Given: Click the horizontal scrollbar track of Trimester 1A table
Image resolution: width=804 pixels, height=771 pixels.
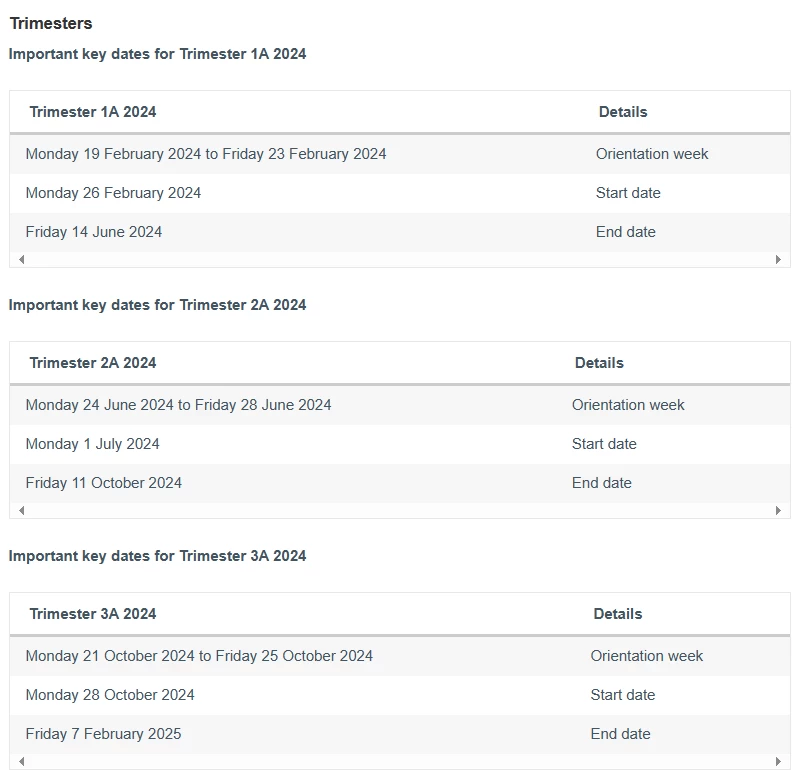Looking at the screenshot, I should click(400, 259).
